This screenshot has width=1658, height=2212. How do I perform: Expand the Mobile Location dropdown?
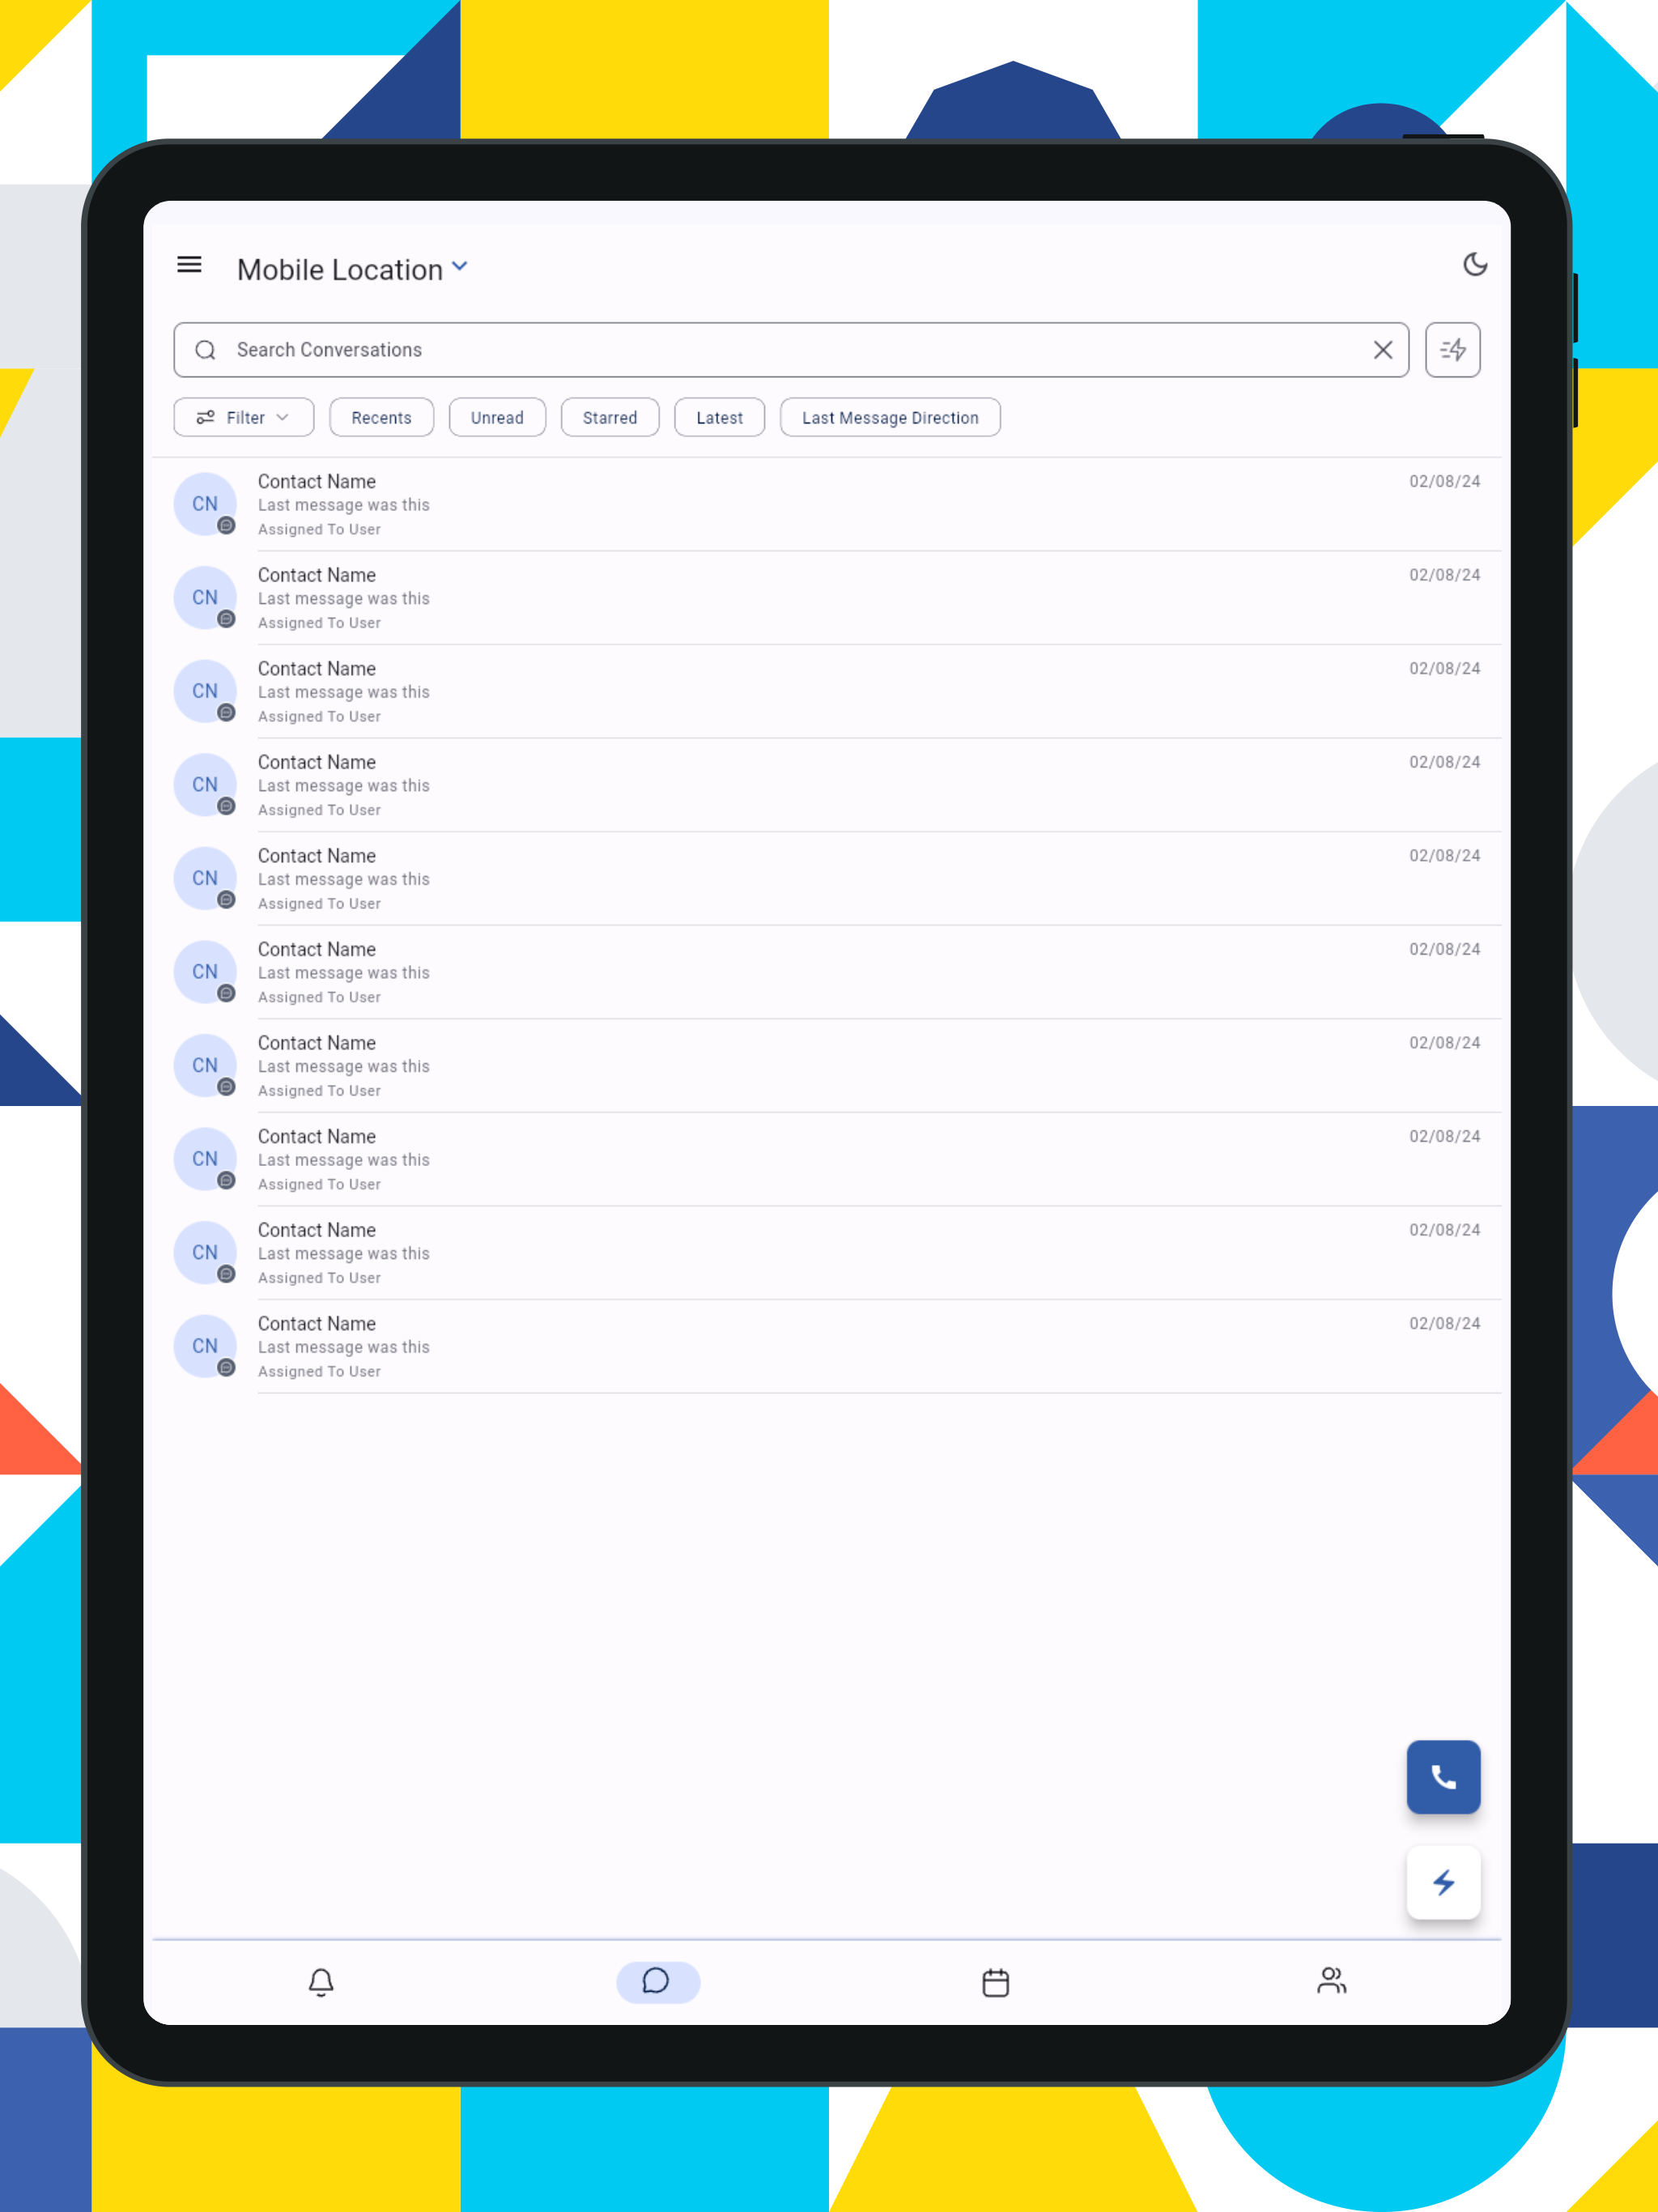click(459, 267)
